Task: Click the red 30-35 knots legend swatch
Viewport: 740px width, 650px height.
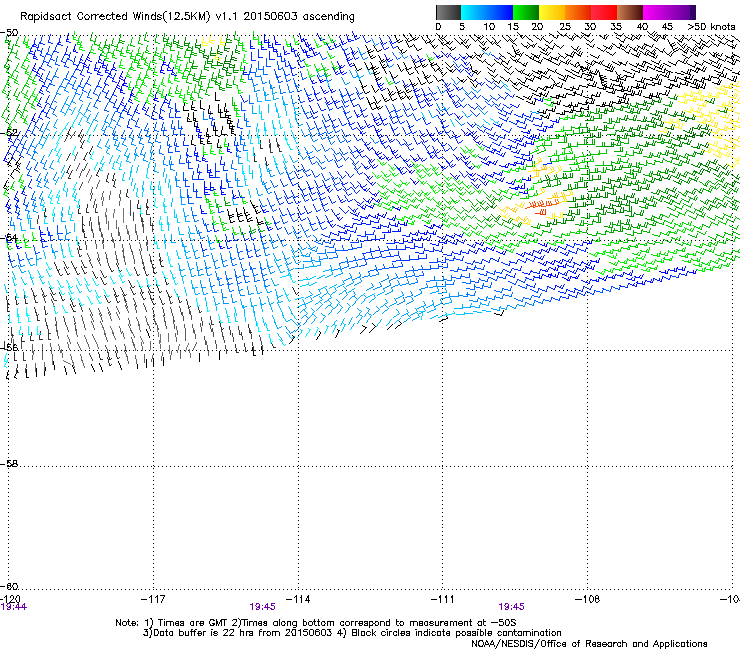Action: [604, 12]
